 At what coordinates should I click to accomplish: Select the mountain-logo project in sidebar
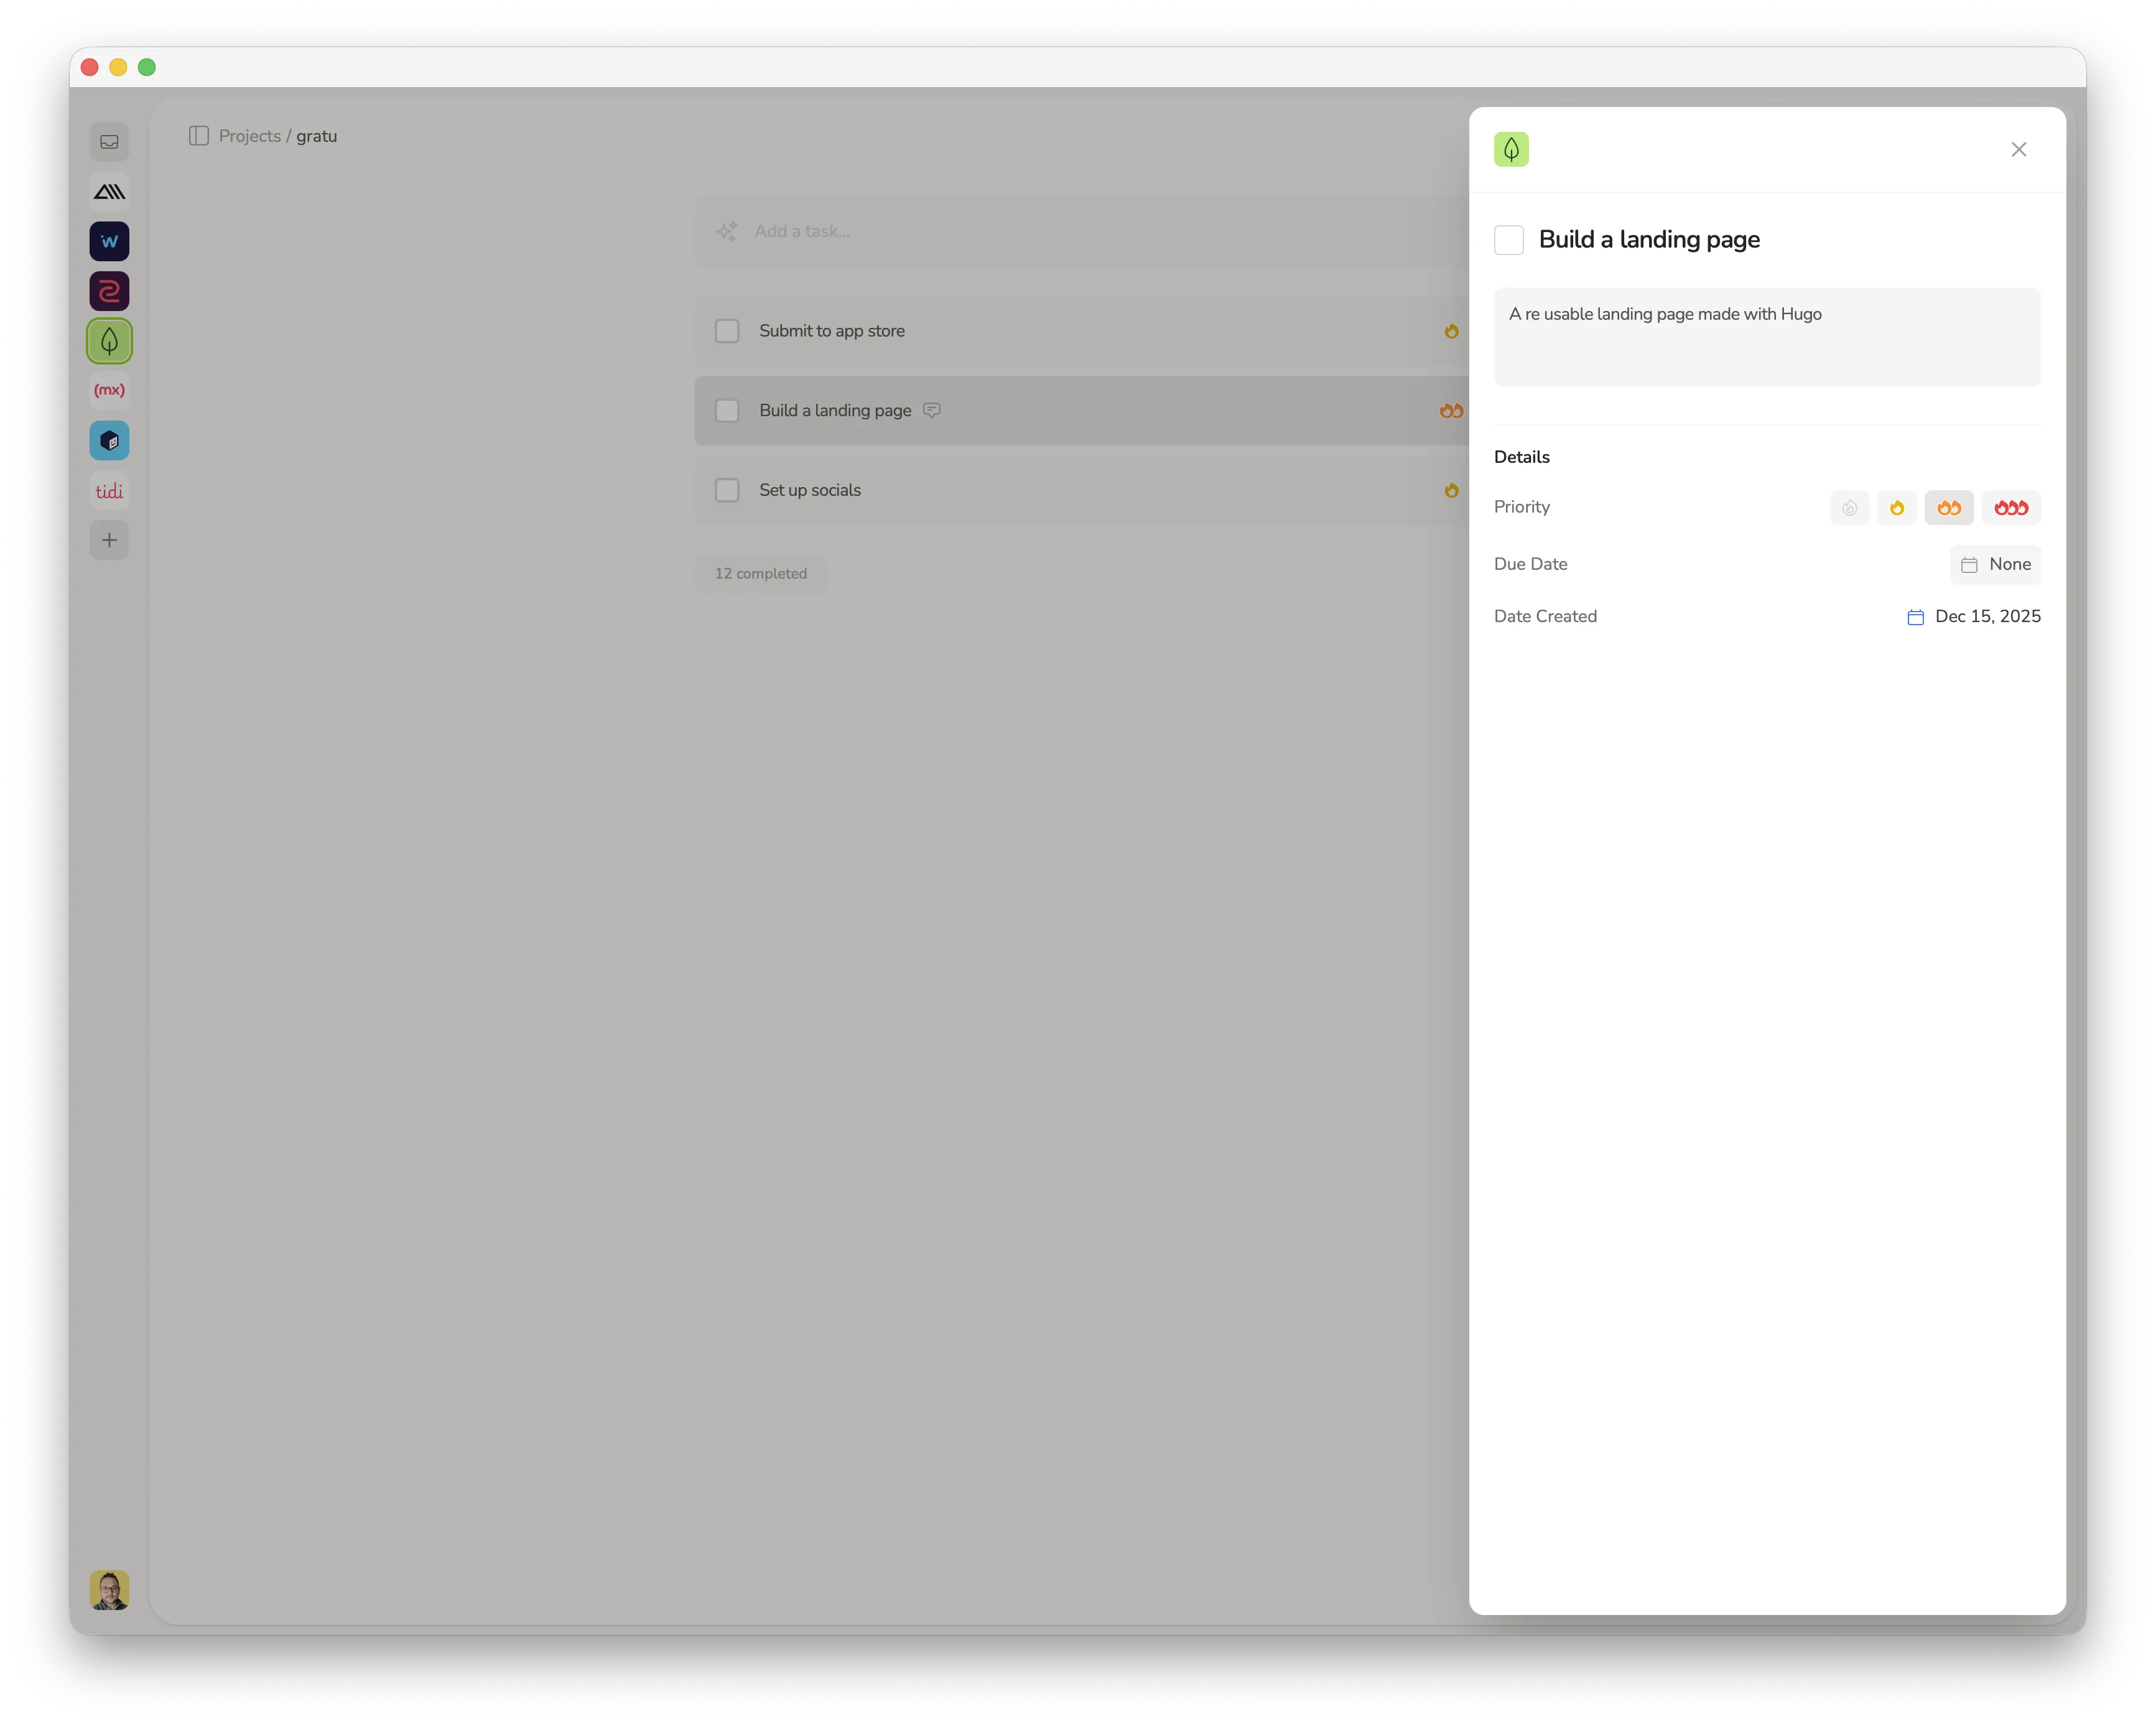[x=109, y=192]
